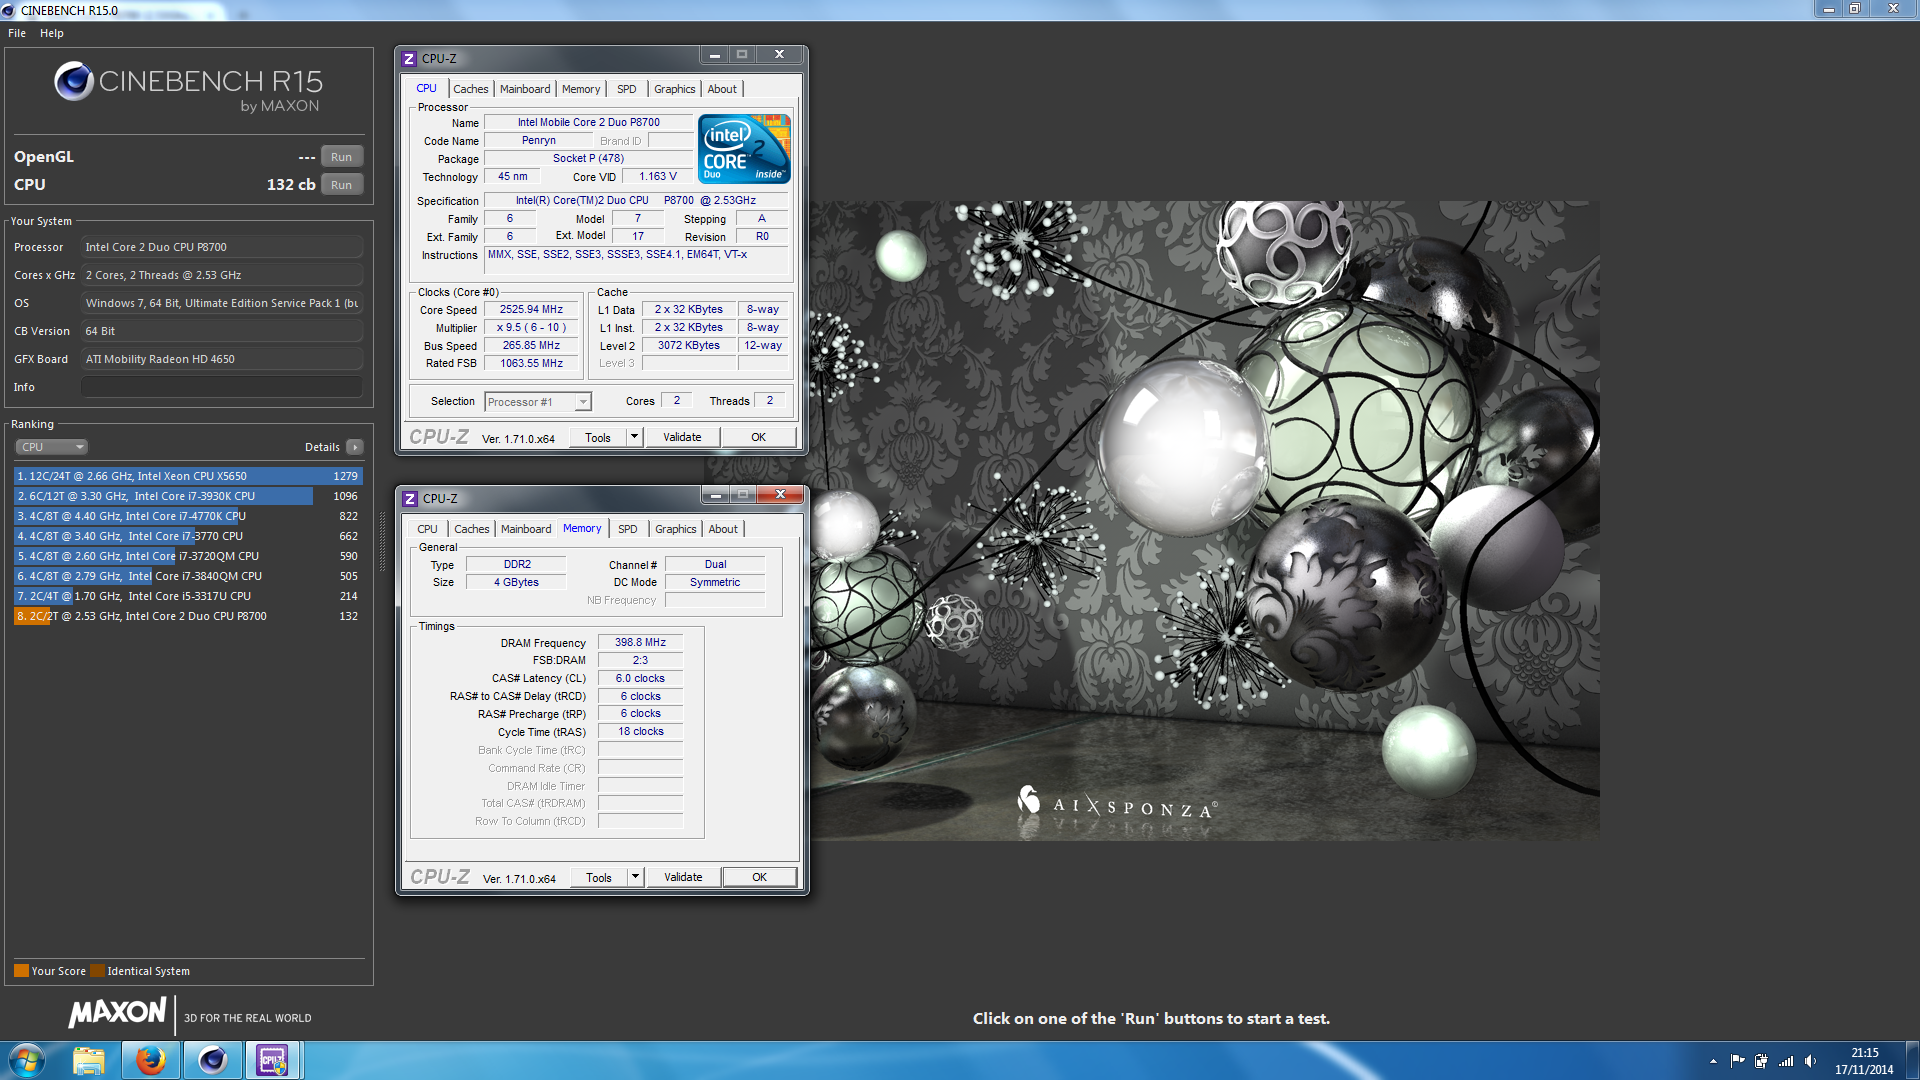Show hidden system tray icons

pos(1713,1061)
